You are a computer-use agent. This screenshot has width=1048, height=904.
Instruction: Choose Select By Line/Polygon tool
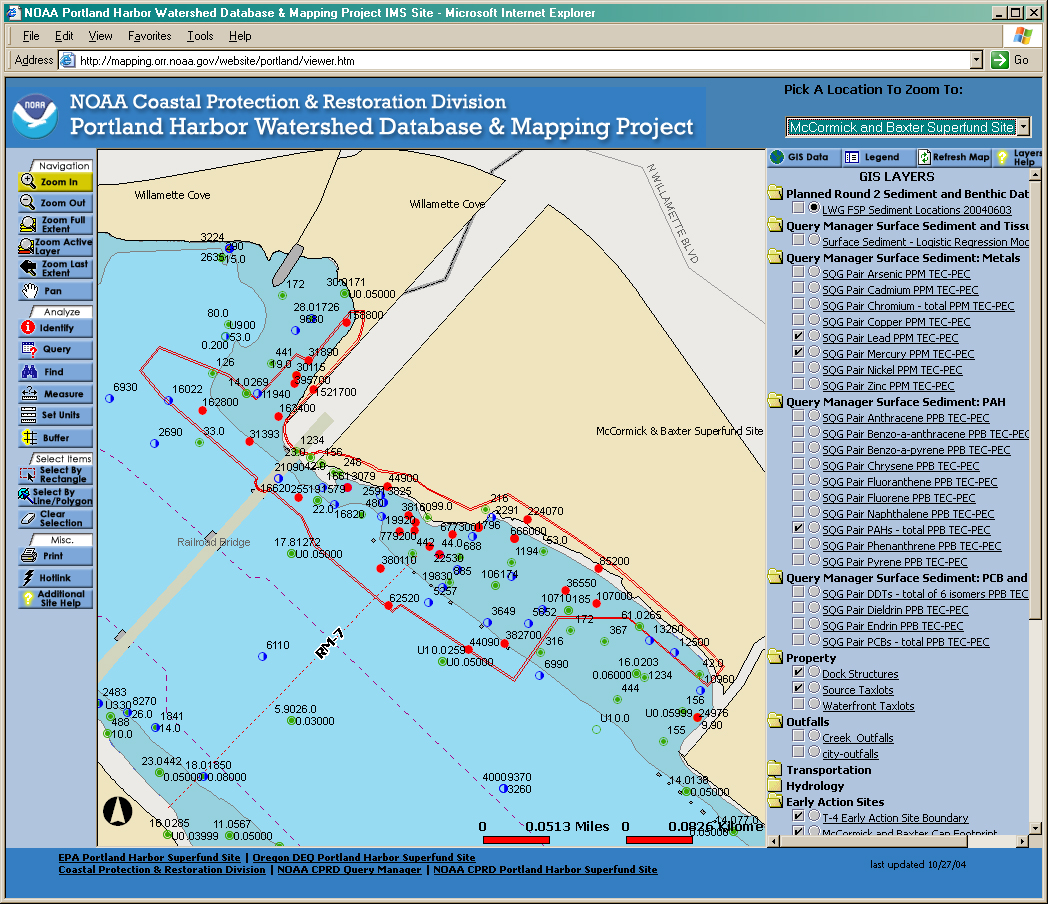pos(55,496)
